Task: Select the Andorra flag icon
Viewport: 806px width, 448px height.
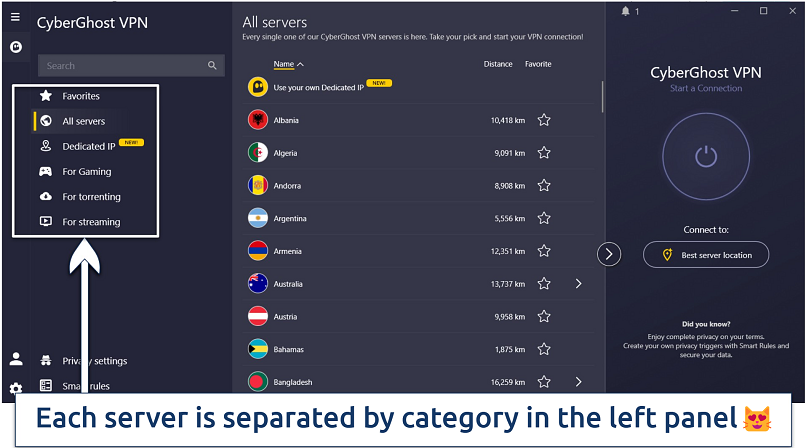Action: pyautogui.click(x=258, y=185)
